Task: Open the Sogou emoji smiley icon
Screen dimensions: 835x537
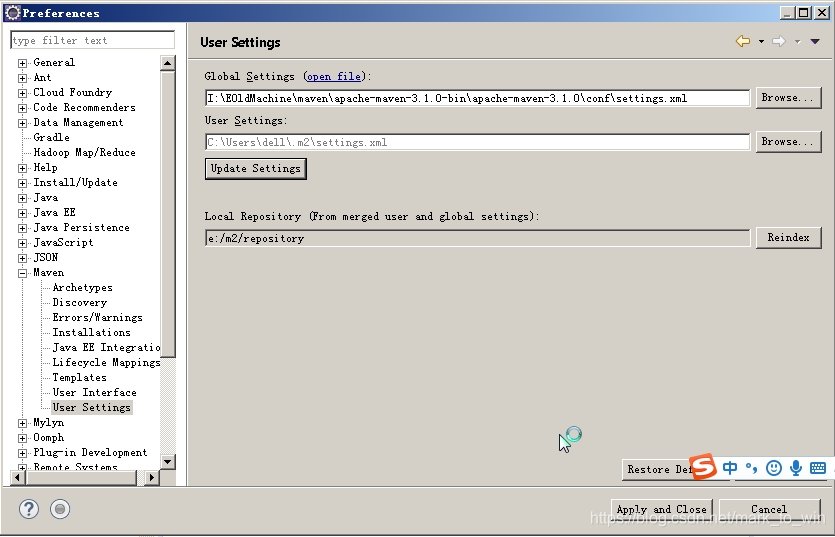Action: [x=774, y=468]
